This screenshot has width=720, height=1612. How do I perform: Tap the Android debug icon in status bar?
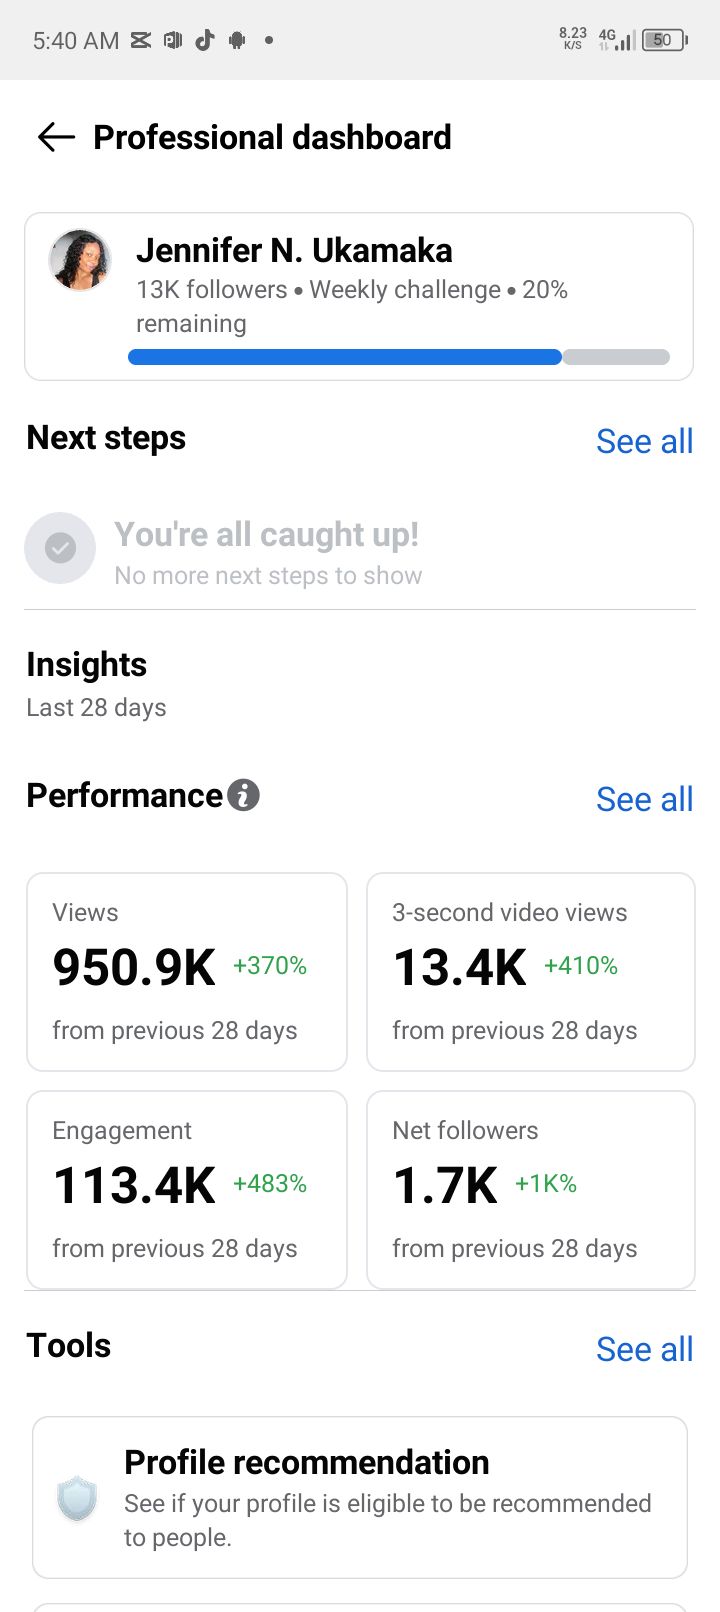pos(237,40)
